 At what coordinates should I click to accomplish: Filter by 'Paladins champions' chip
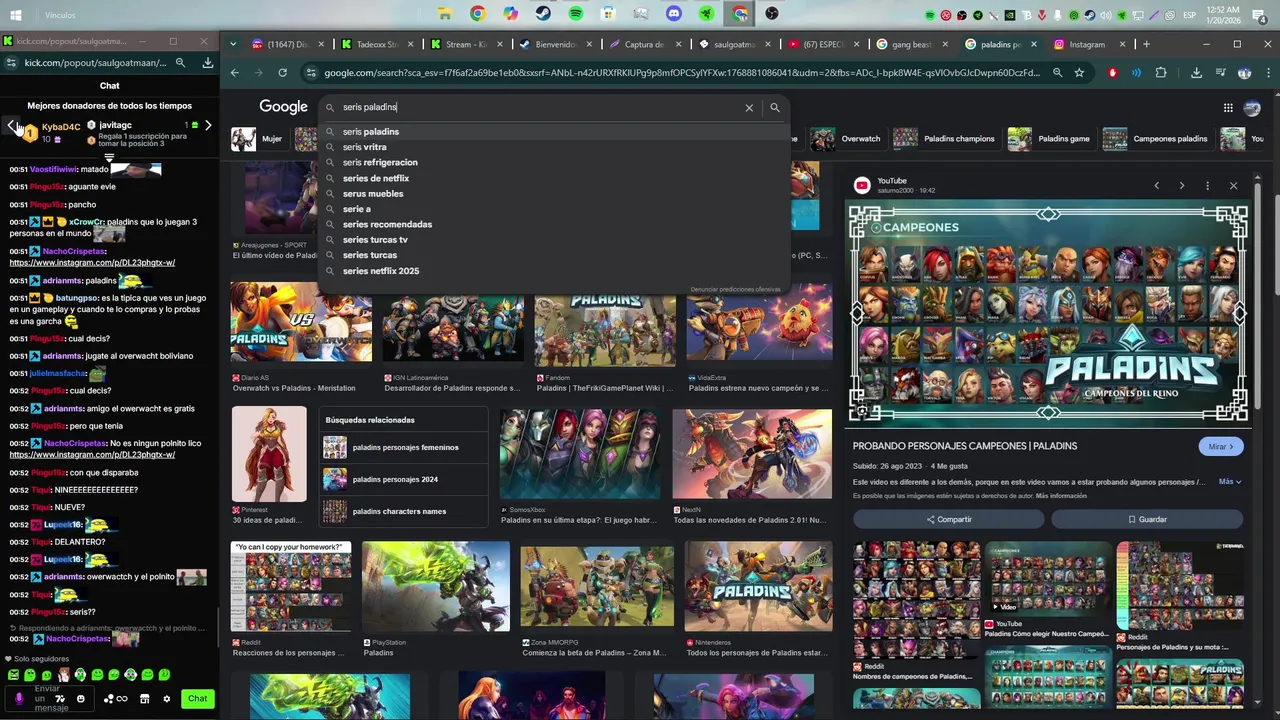click(x=945, y=139)
